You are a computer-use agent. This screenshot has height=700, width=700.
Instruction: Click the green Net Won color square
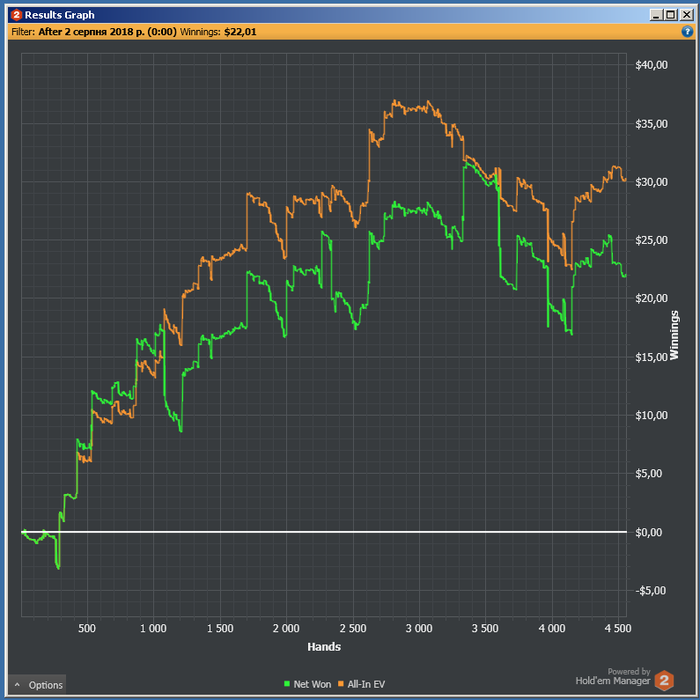point(287,683)
